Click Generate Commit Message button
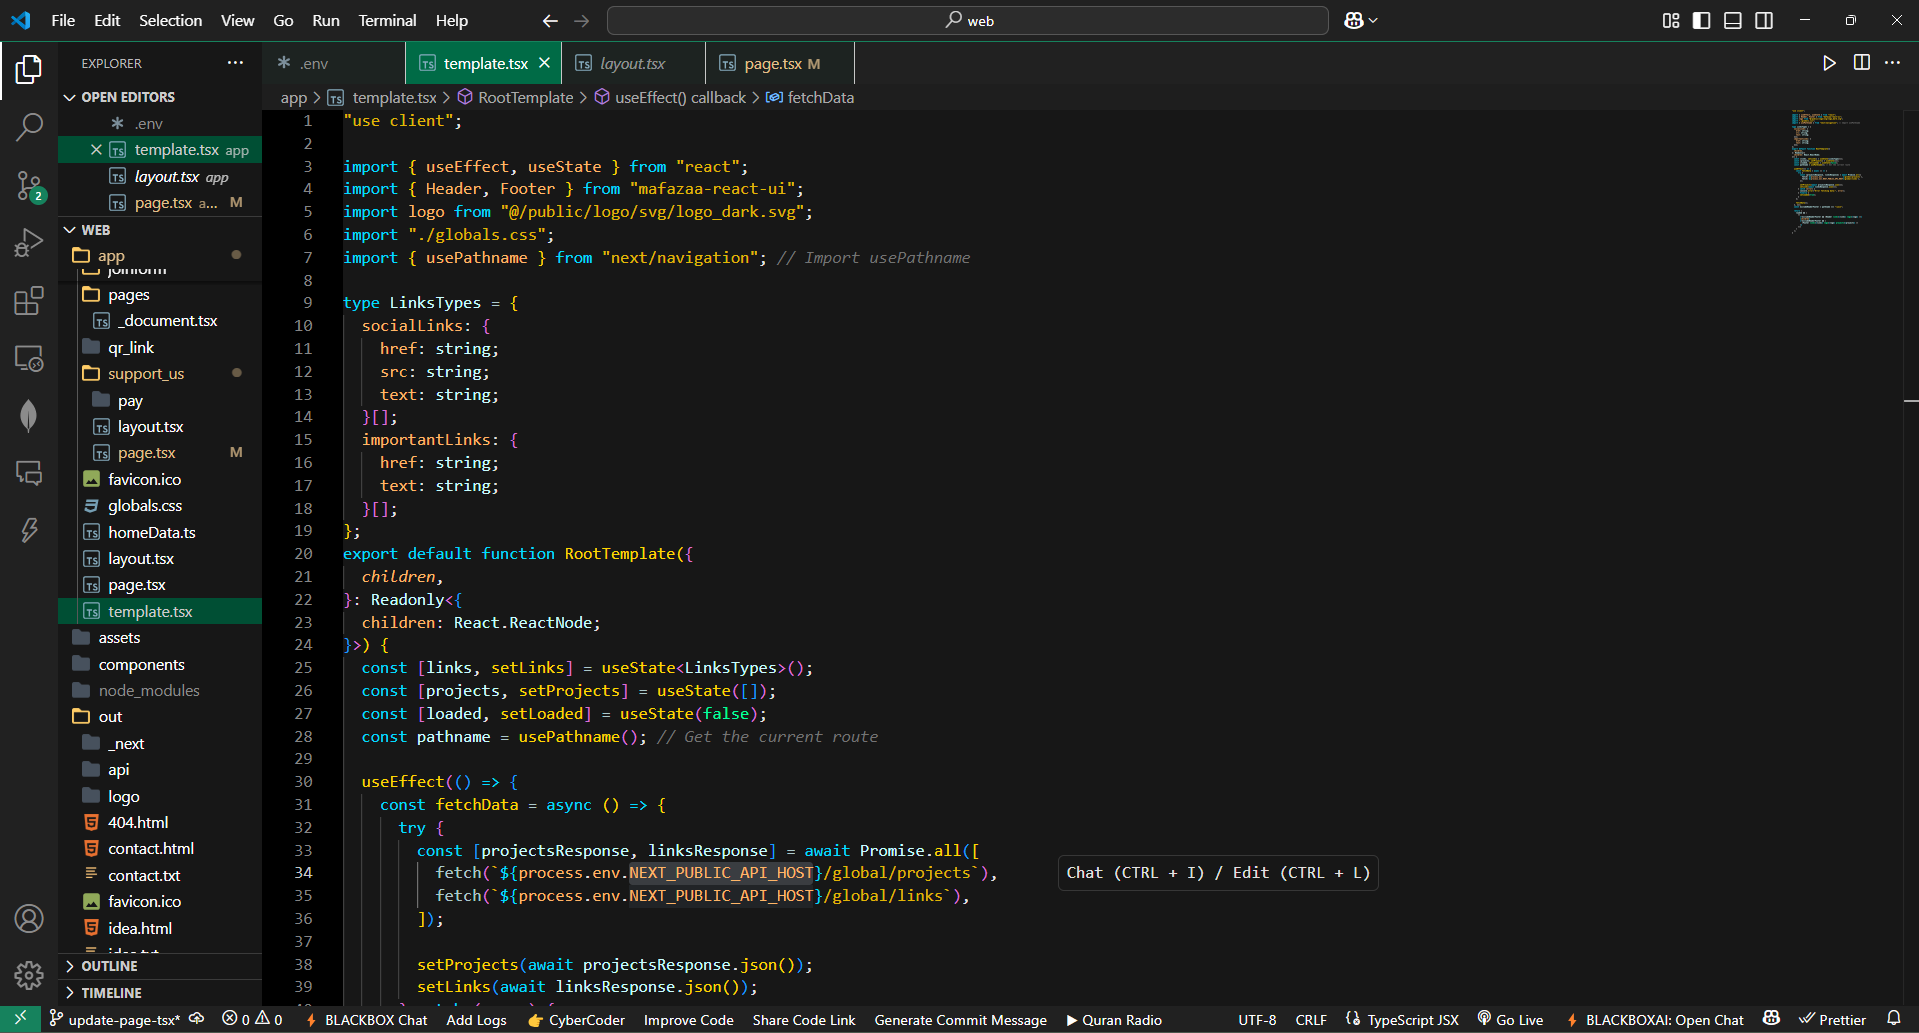Screen dimensions: 1919x1033 (x=960, y=1020)
